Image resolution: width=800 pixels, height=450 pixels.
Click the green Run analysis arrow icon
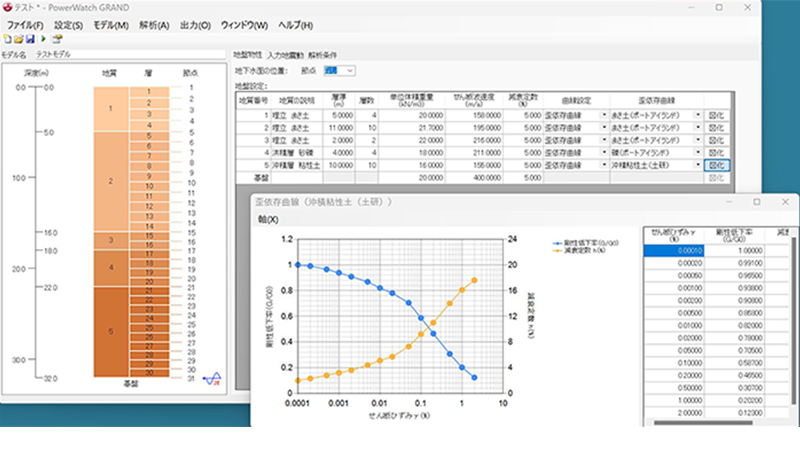point(45,38)
